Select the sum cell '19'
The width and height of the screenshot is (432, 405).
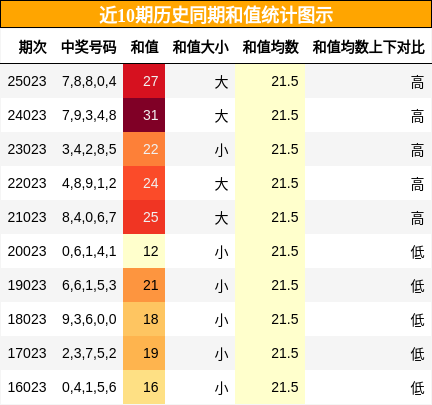[x=144, y=353]
